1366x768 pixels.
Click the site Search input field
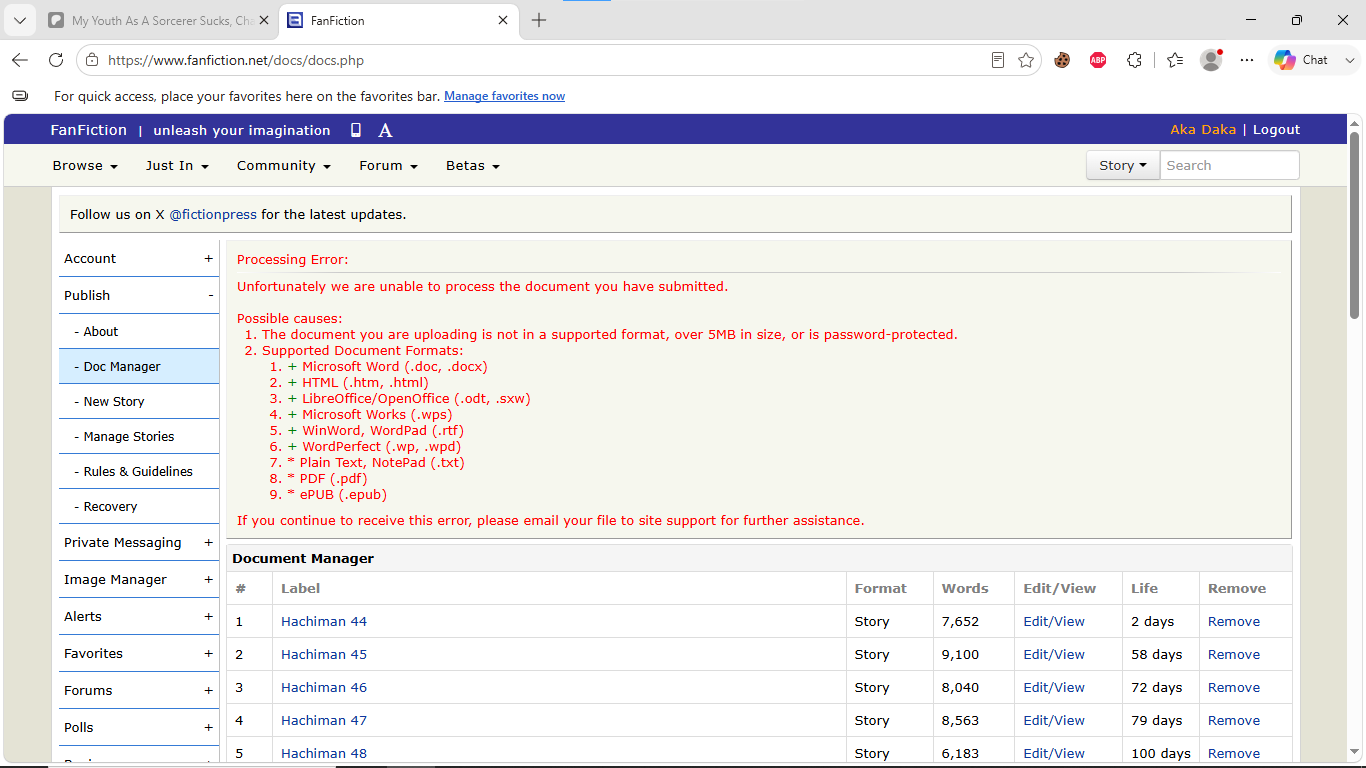[x=1230, y=166]
